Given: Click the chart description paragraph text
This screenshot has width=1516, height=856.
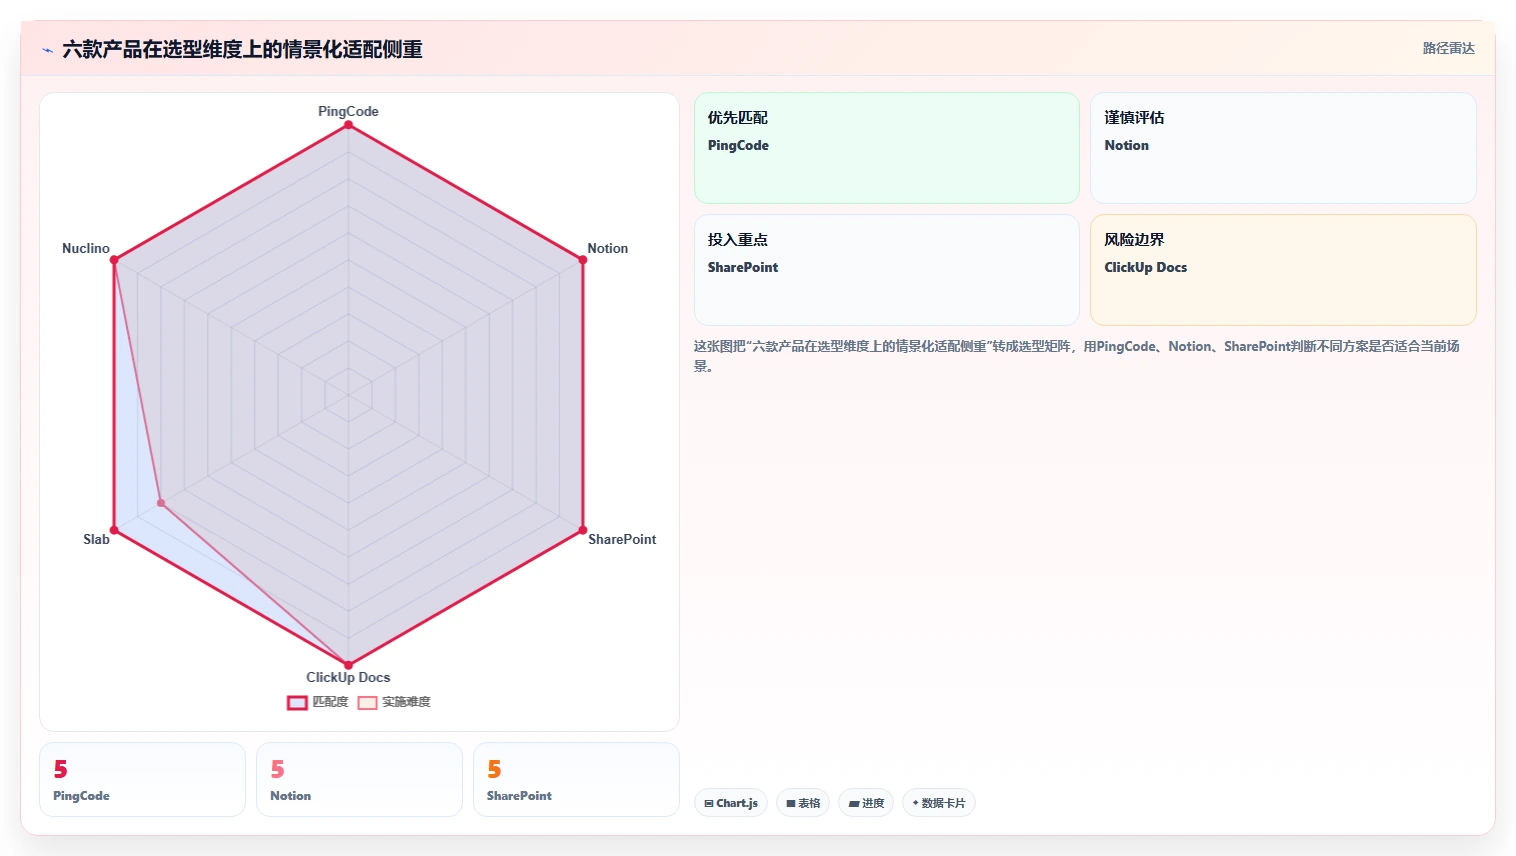Looking at the screenshot, I should [1078, 356].
